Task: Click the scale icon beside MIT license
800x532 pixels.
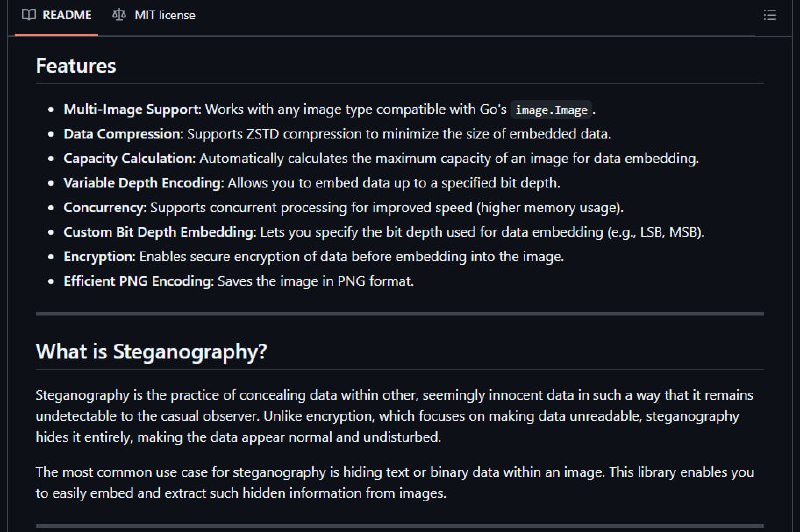Action: click(119, 15)
